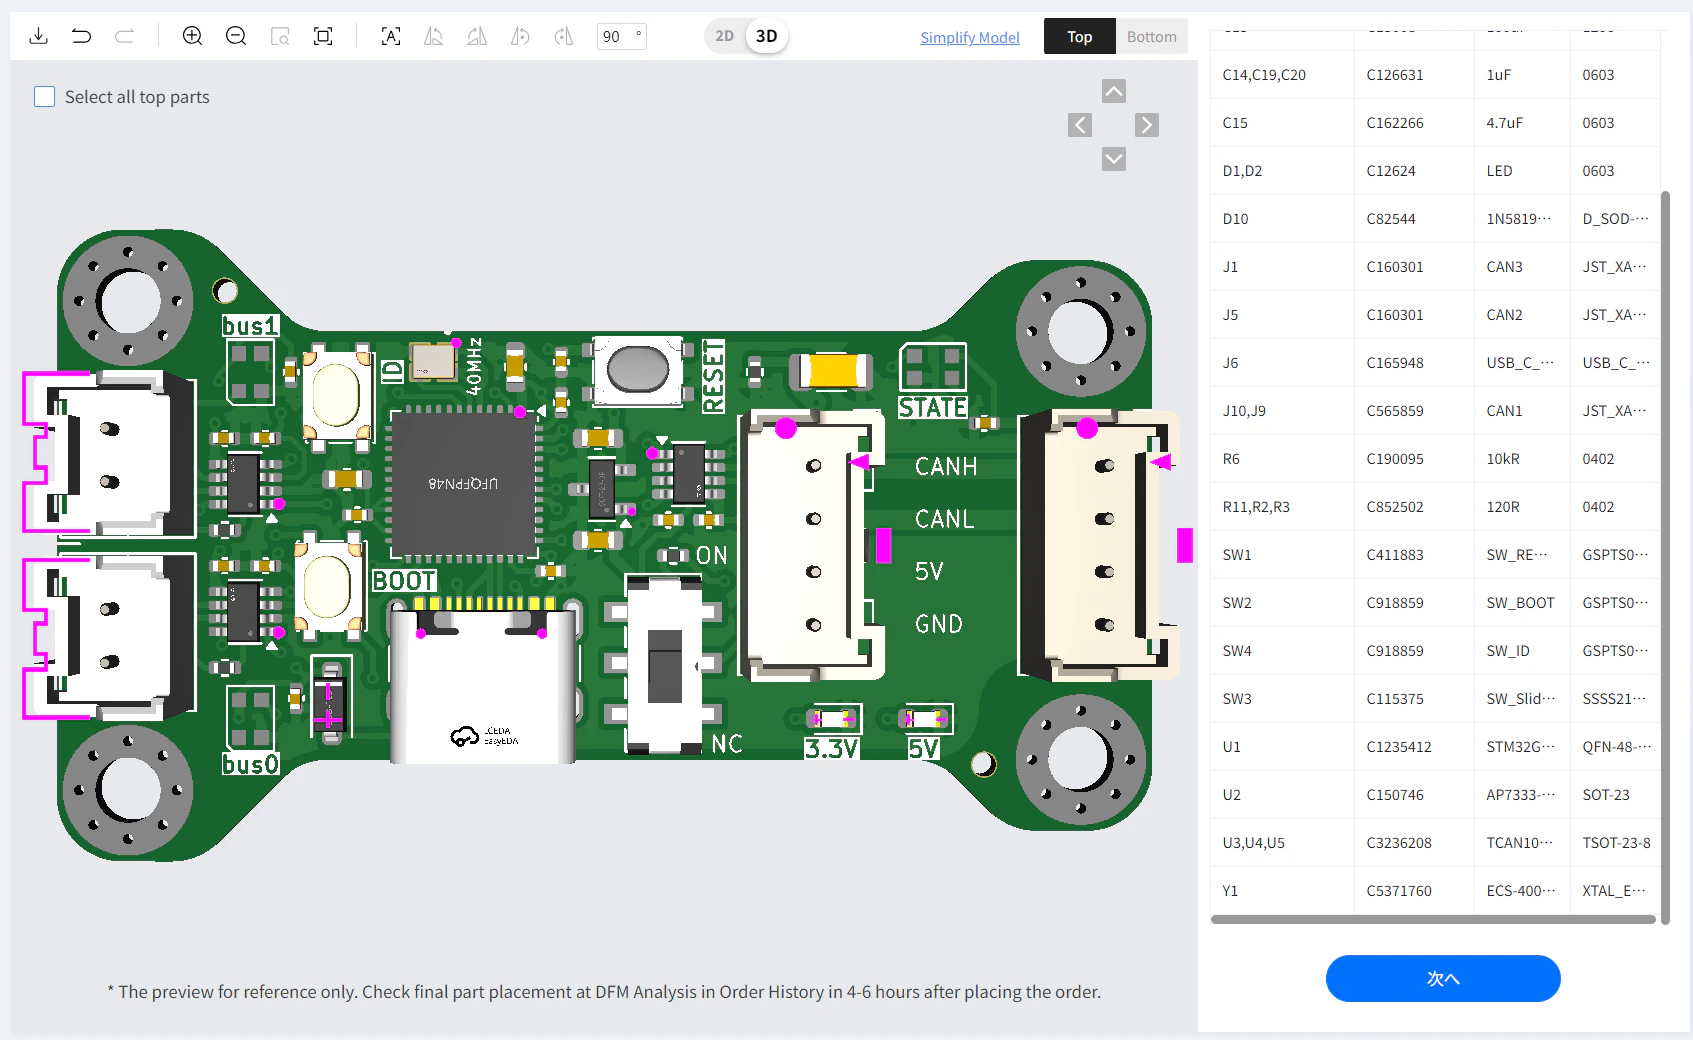The width and height of the screenshot is (1693, 1040).
Task: Pan view up with the up arrow
Action: 1113,91
